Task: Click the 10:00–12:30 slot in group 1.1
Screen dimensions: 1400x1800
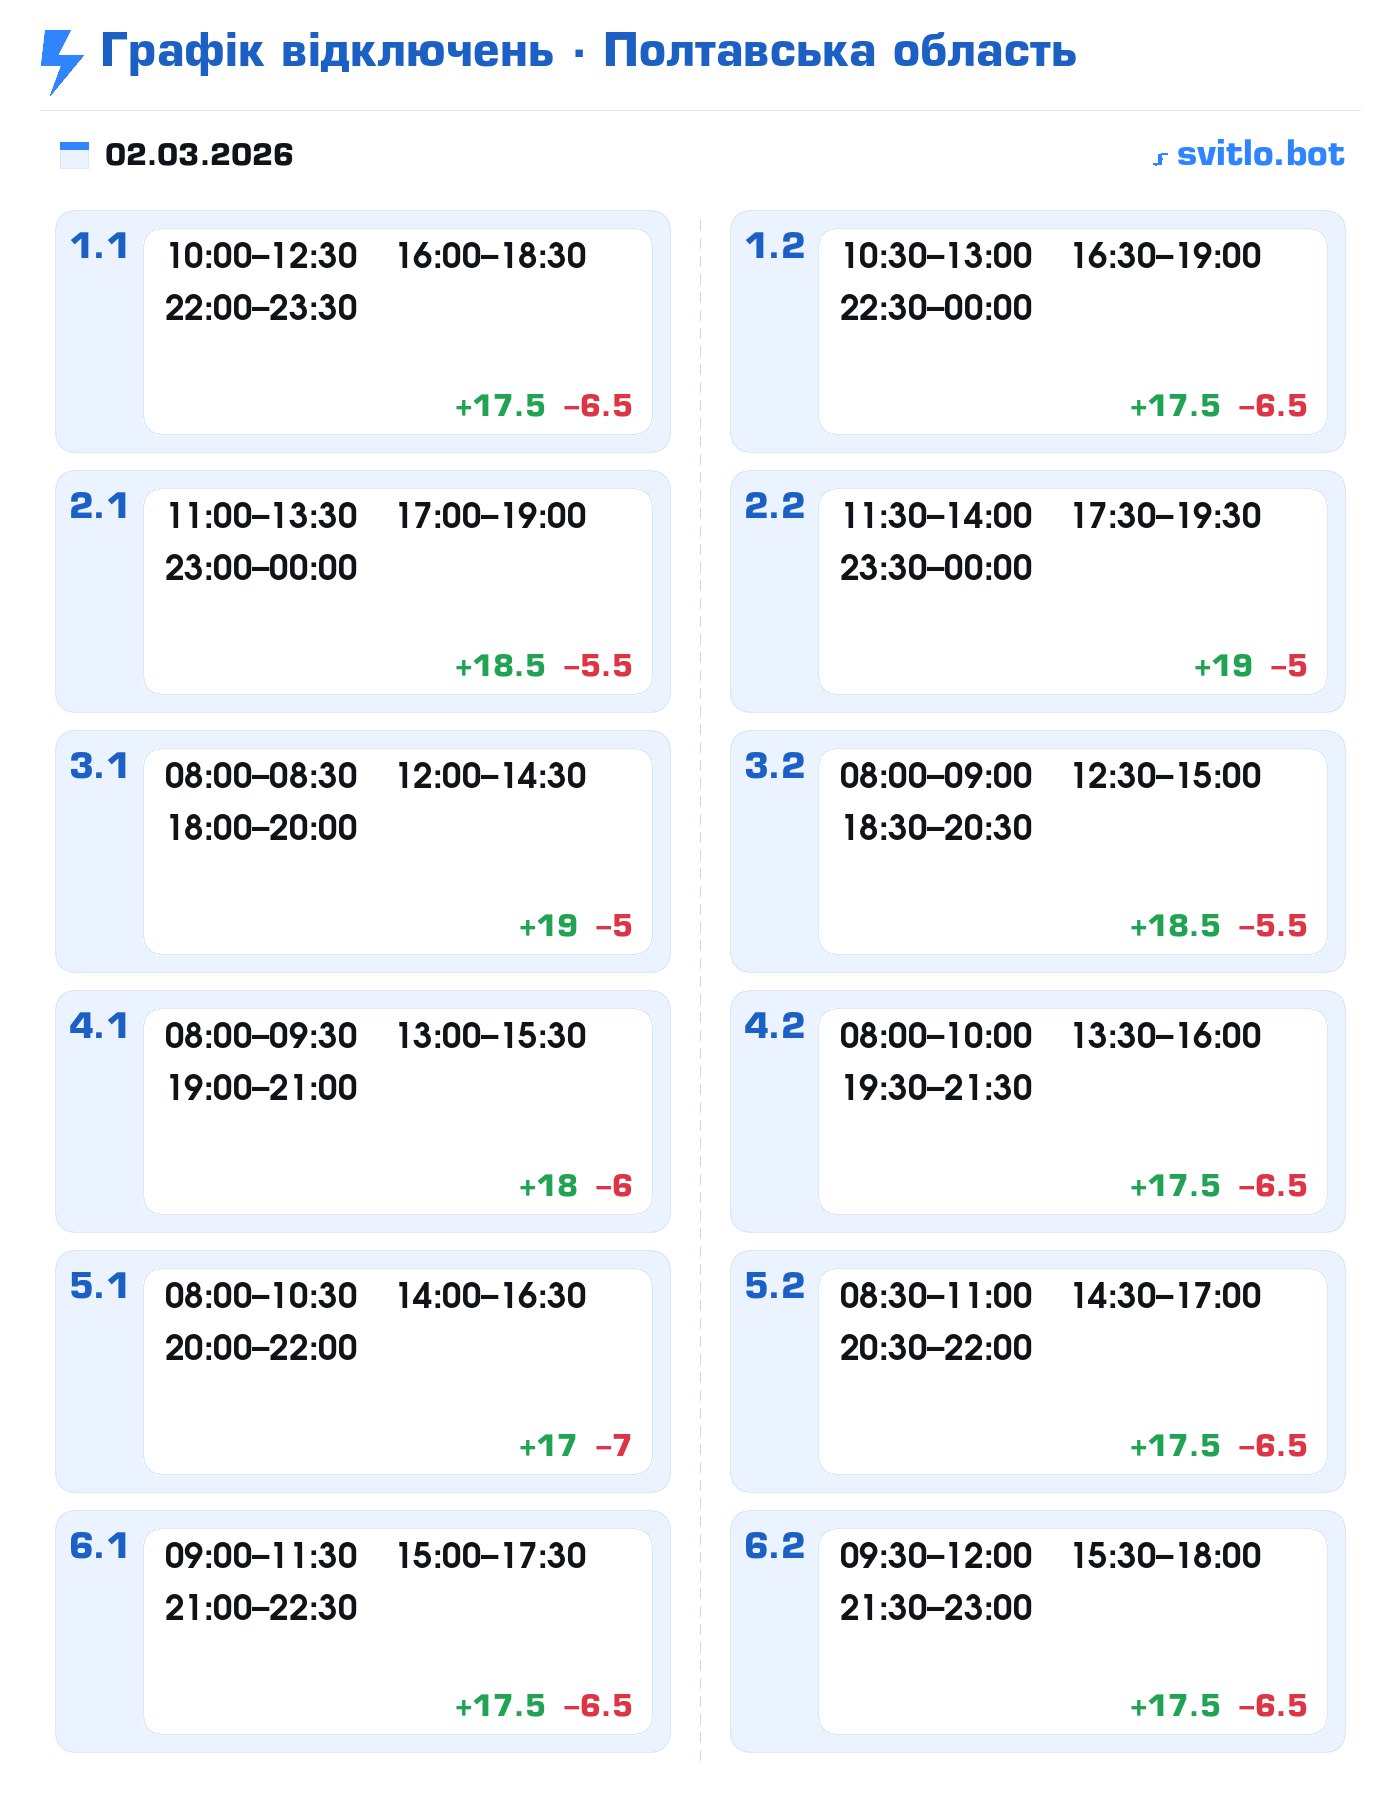Action: (x=262, y=256)
